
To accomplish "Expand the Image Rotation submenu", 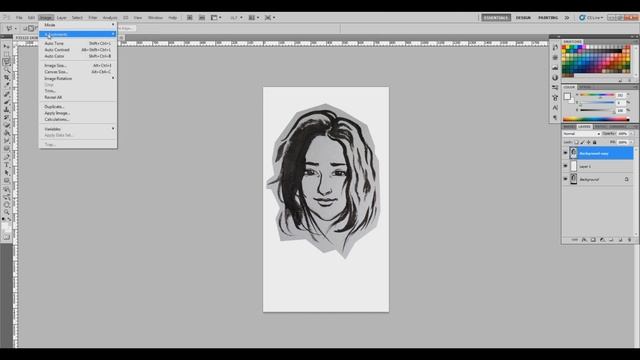I will pyautogui.click(x=78, y=78).
